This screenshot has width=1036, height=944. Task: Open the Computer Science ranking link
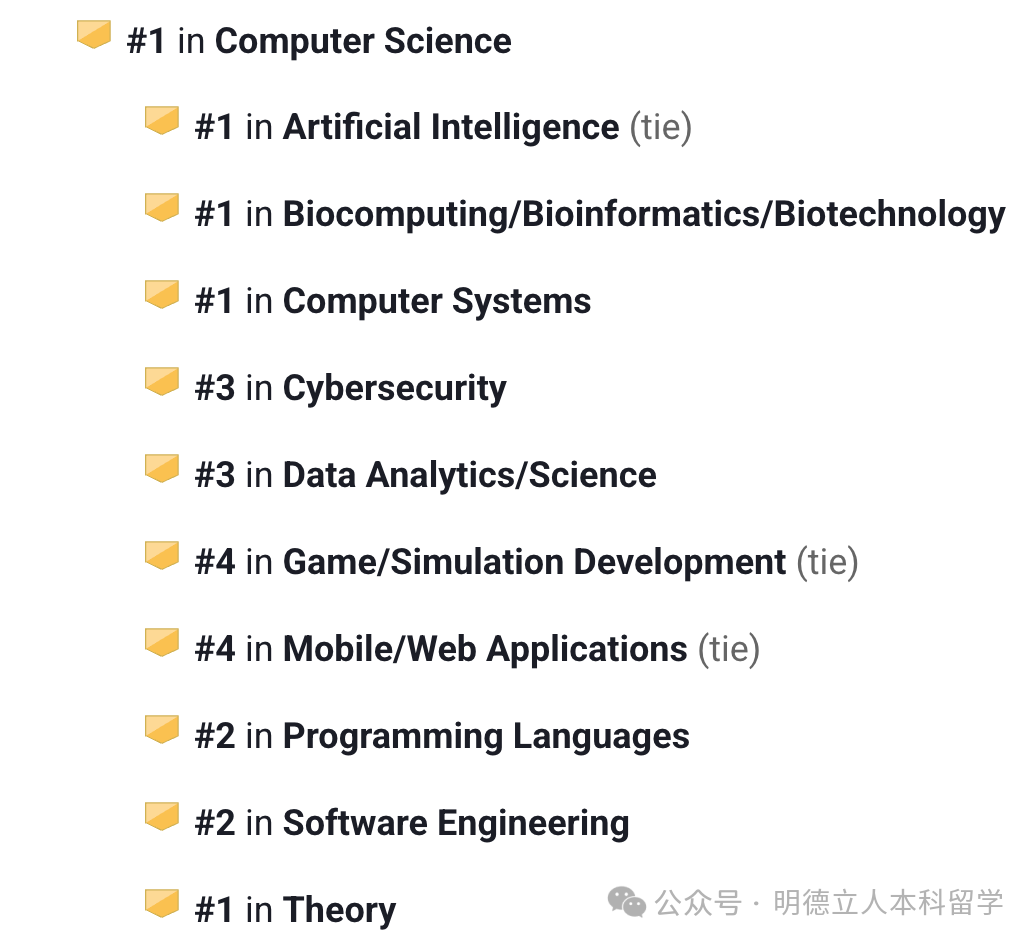pyautogui.click(x=362, y=41)
